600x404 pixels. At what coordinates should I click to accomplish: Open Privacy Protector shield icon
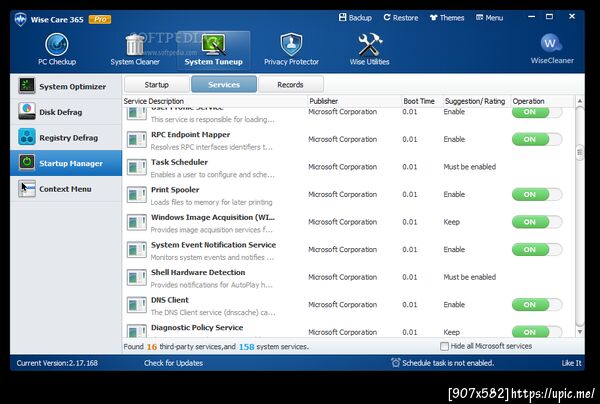pos(291,44)
